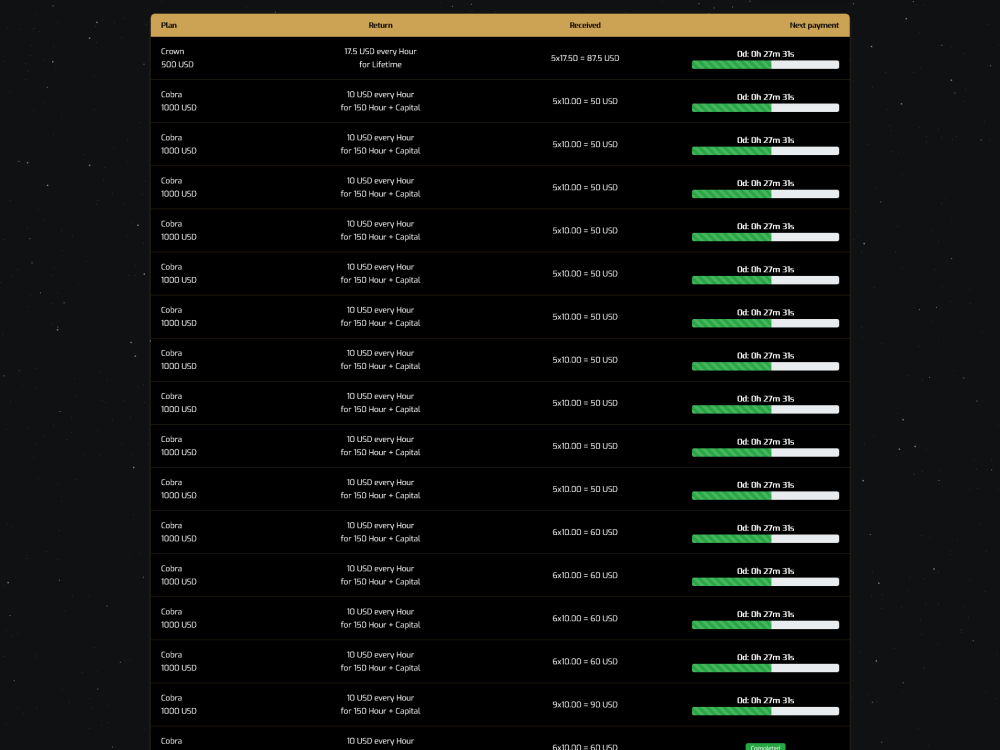Click the '5x17.50 = 87.5 USD' received value
This screenshot has height=750, width=1000.
pyautogui.click(x=585, y=58)
